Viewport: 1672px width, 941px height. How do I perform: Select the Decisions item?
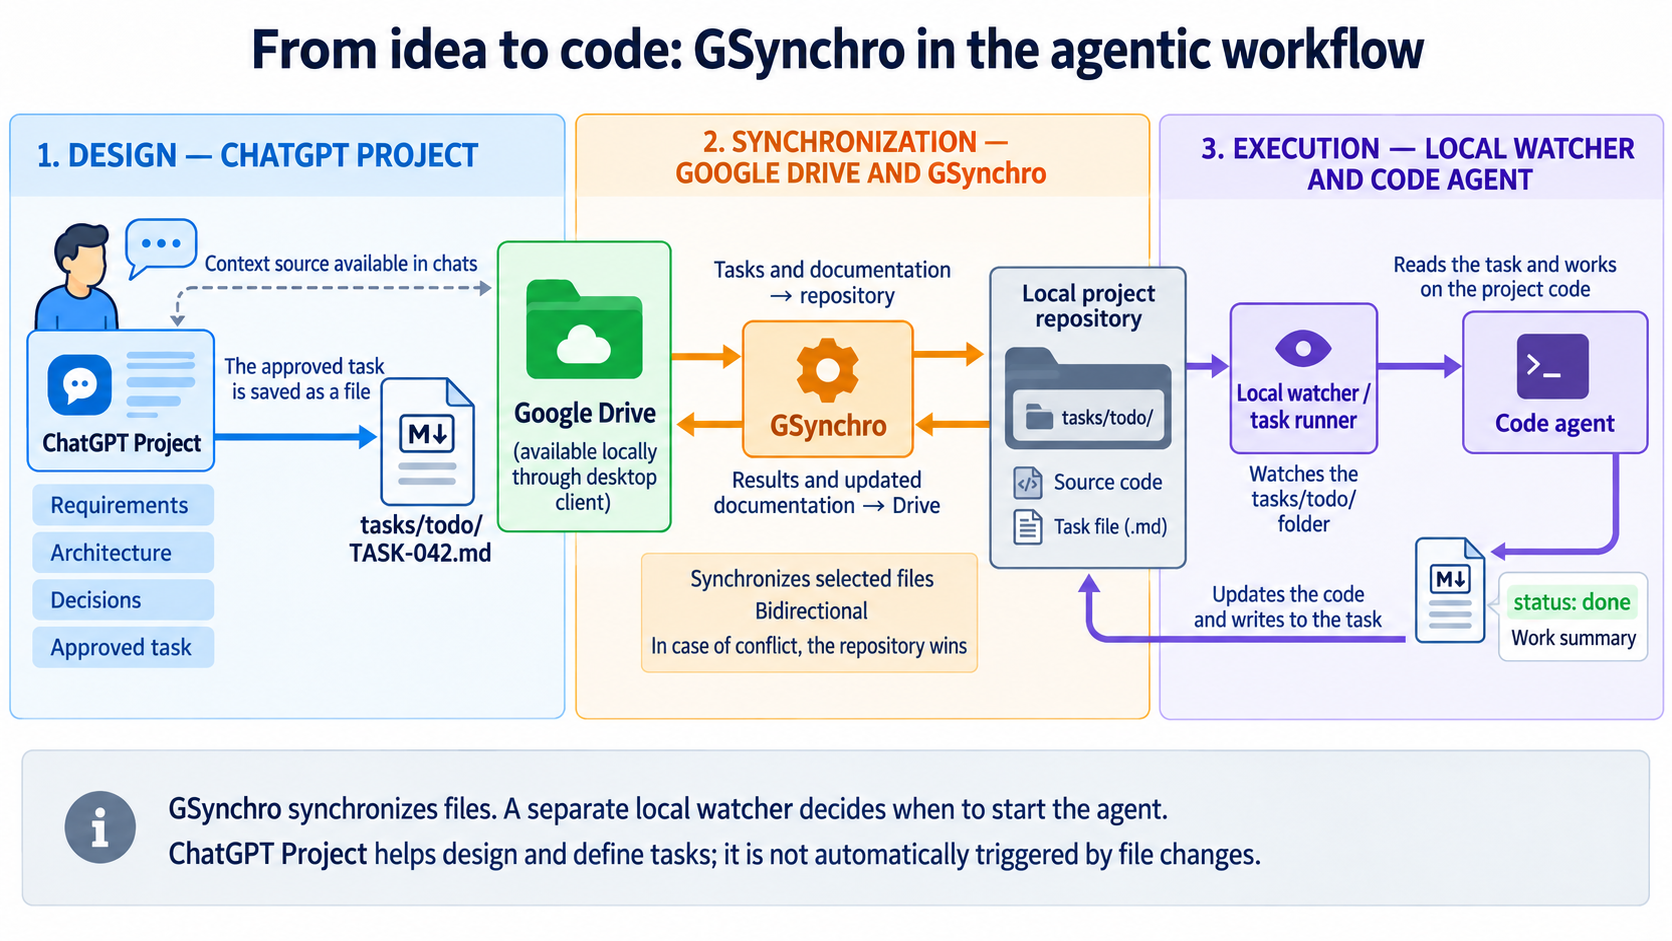click(123, 600)
